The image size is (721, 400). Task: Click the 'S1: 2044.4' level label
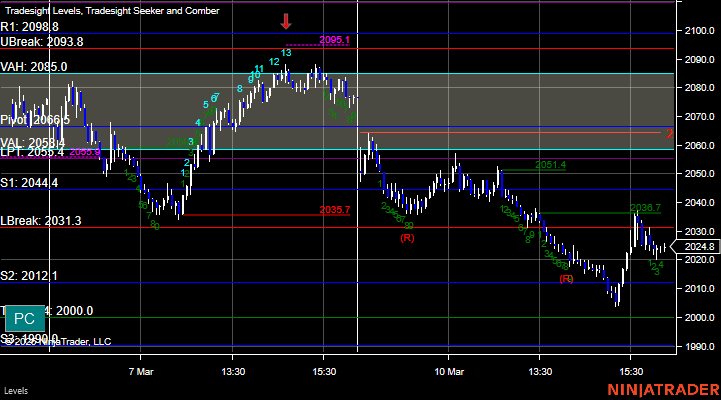coord(29,183)
